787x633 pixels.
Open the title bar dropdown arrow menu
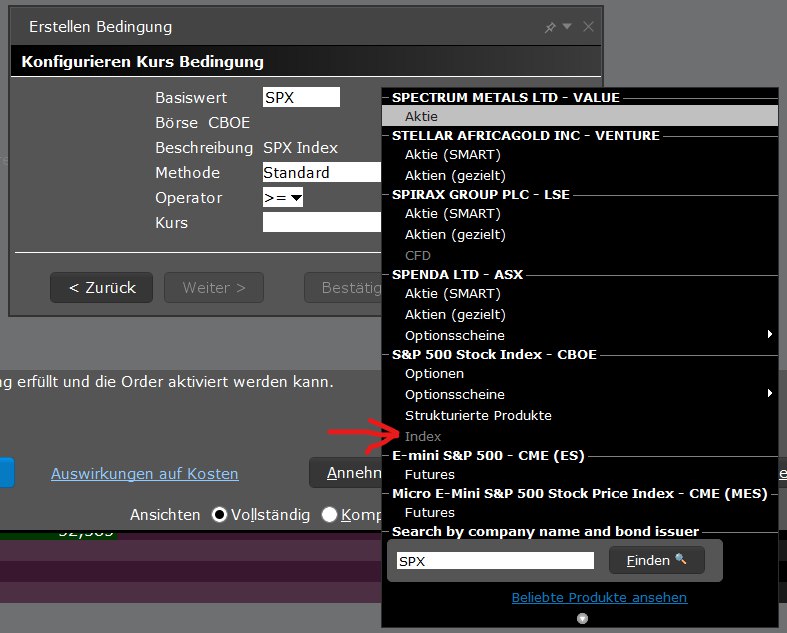tap(568, 27)
